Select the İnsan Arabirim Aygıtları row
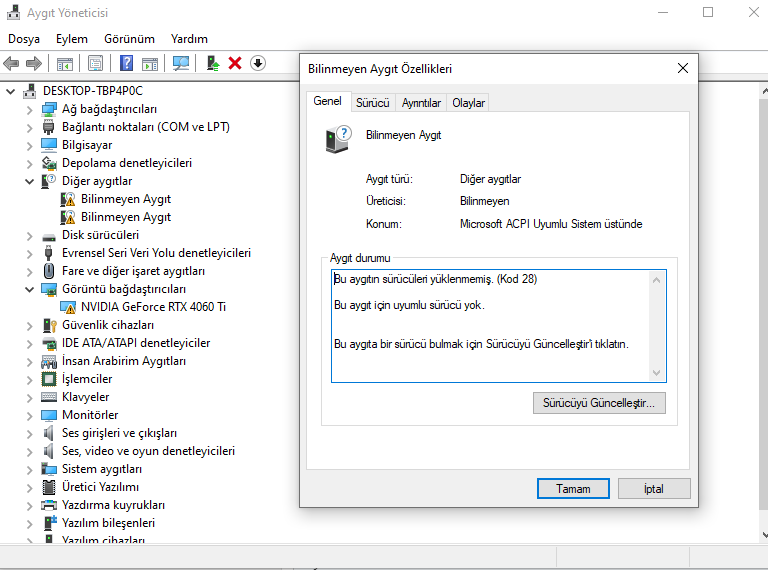This screenshot has height=570, width=768. point(123,361)
